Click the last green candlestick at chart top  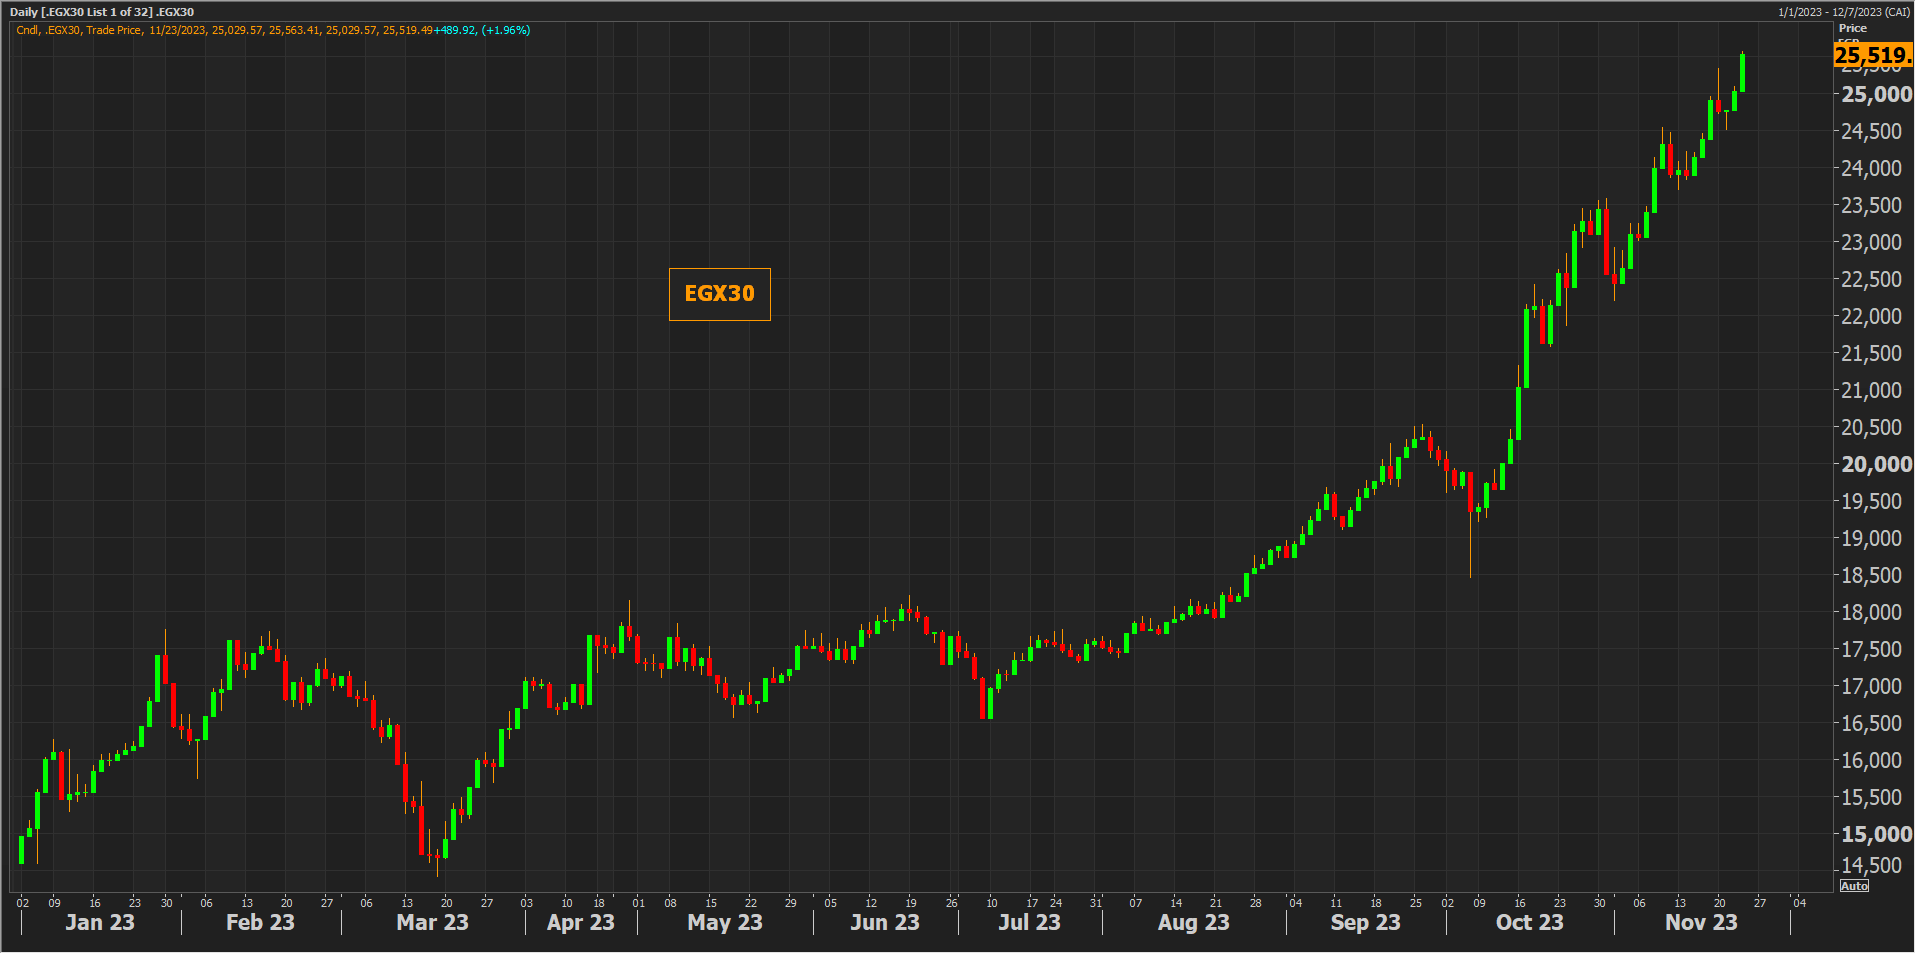tap(1742, 73)
